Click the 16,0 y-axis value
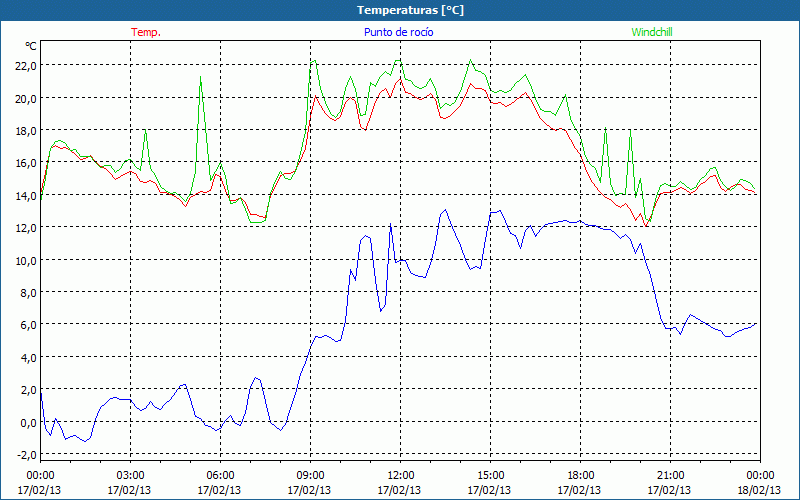 (x=26, y=163)
